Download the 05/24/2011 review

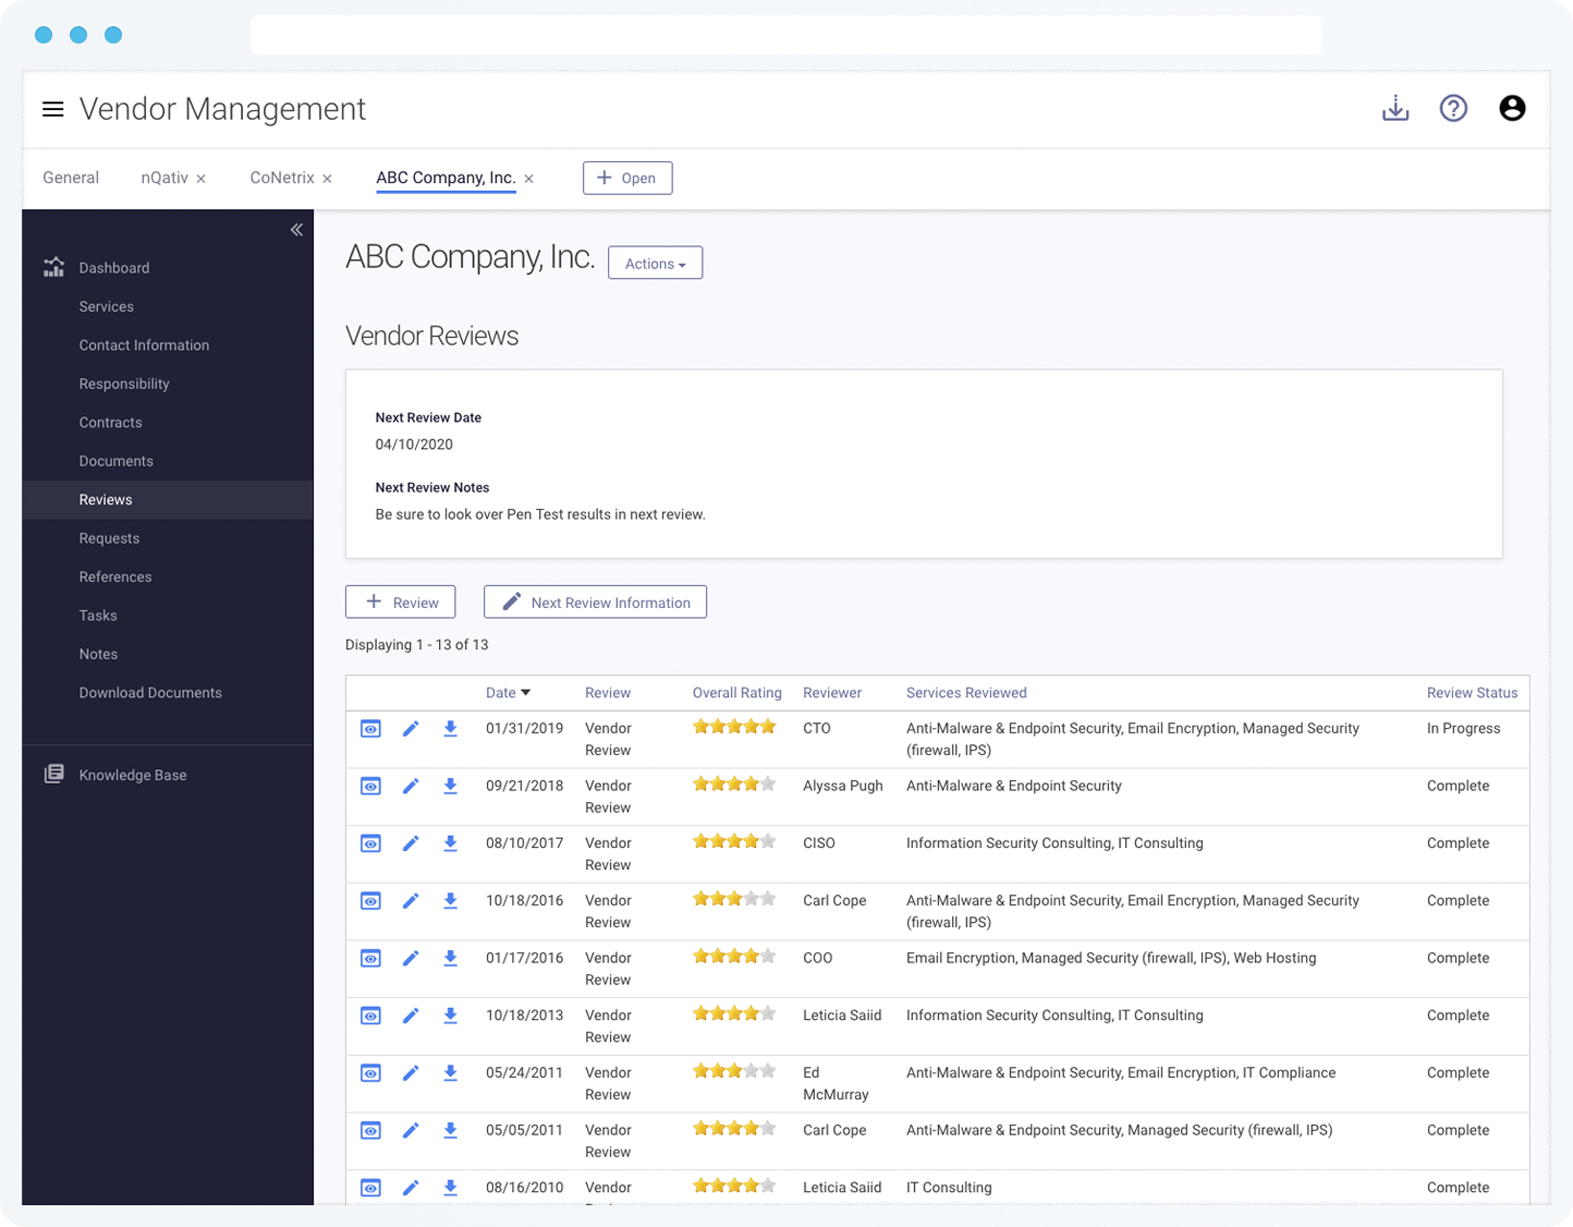coord(450,1073)
